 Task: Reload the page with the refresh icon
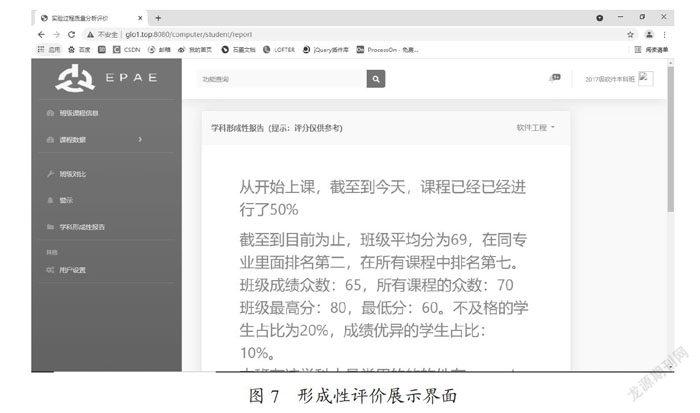pos(71,34)
